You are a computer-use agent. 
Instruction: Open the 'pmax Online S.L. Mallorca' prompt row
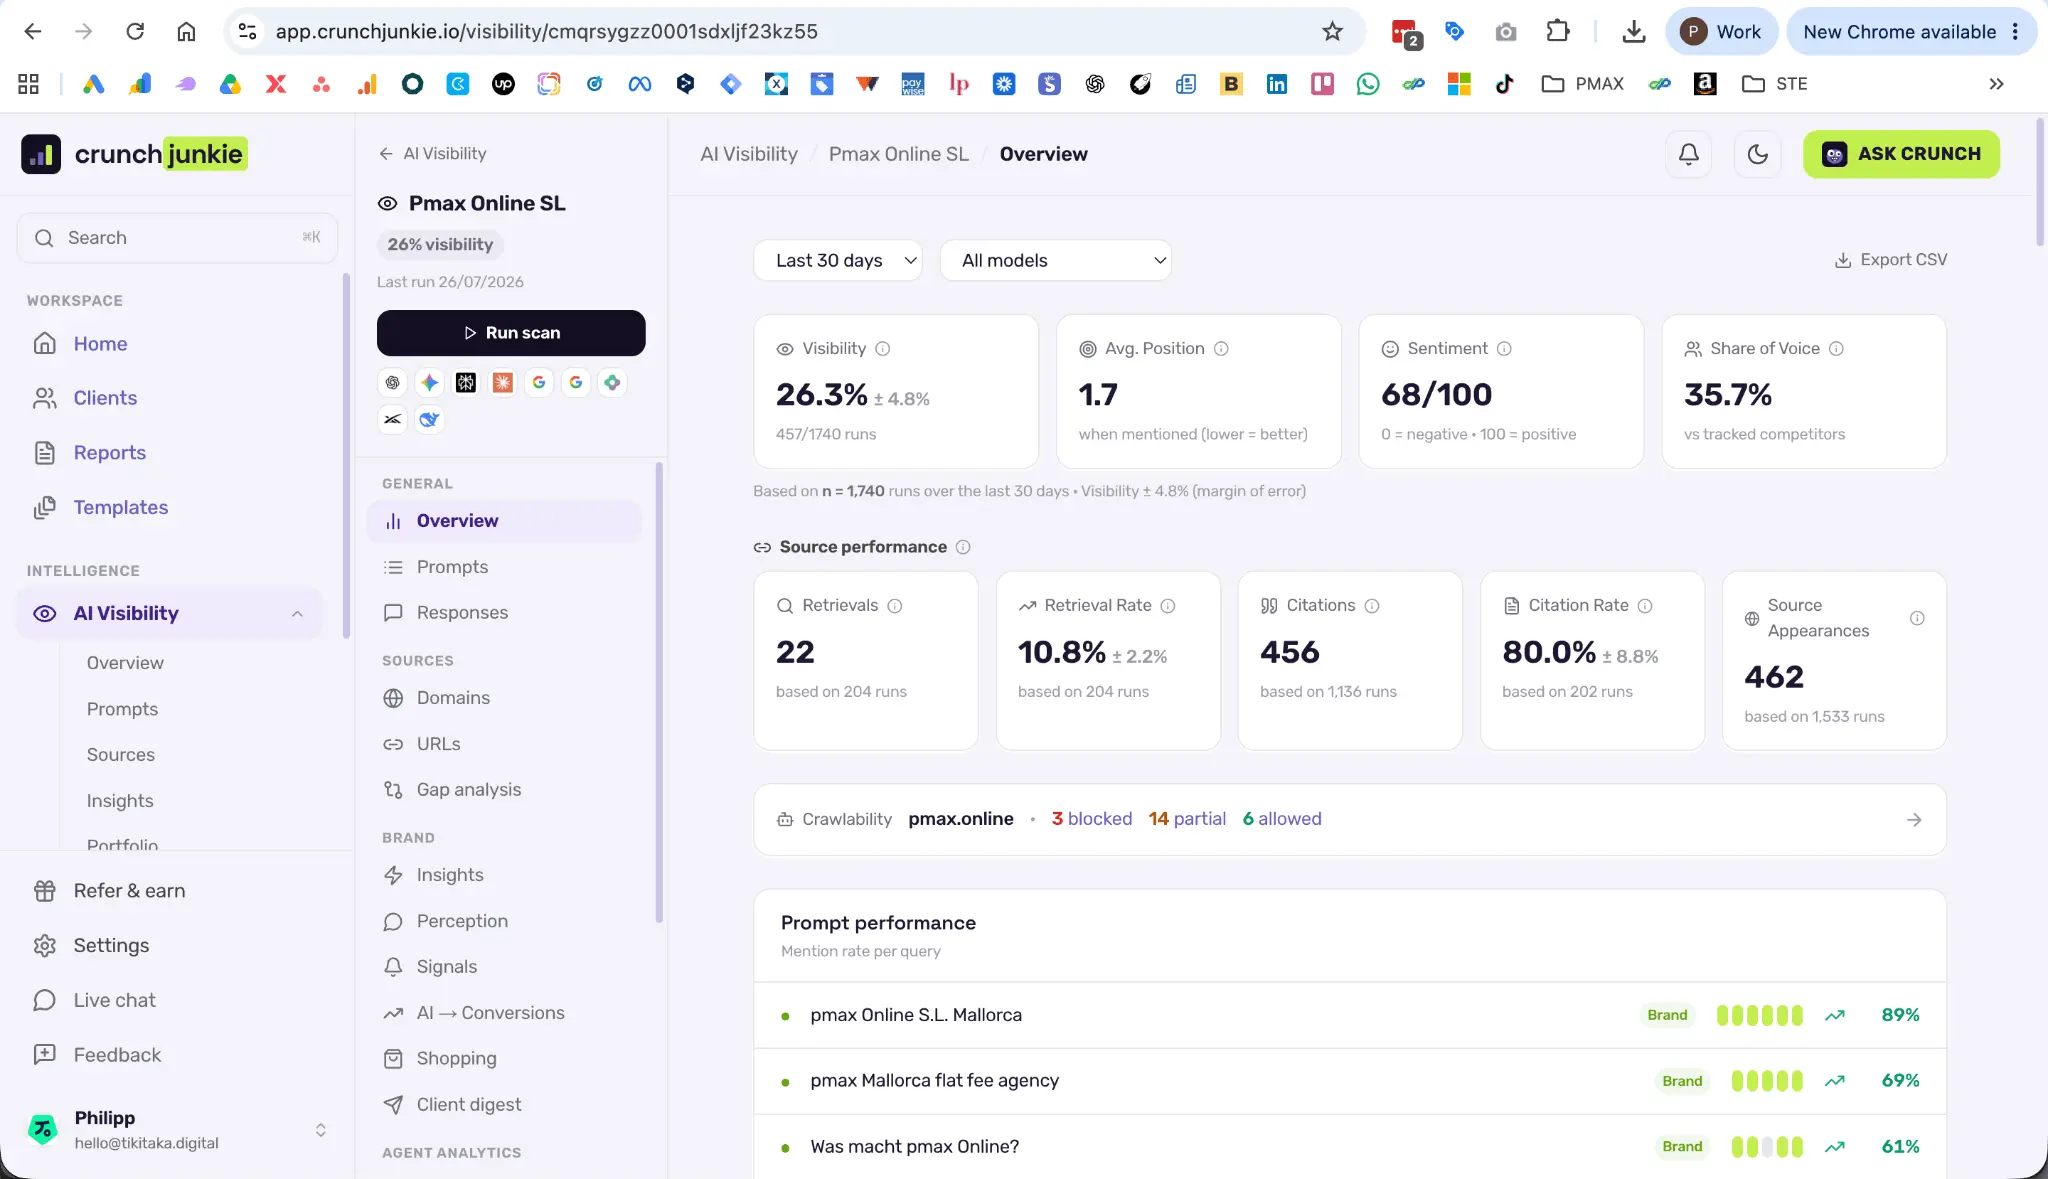pos(1349,1015)
